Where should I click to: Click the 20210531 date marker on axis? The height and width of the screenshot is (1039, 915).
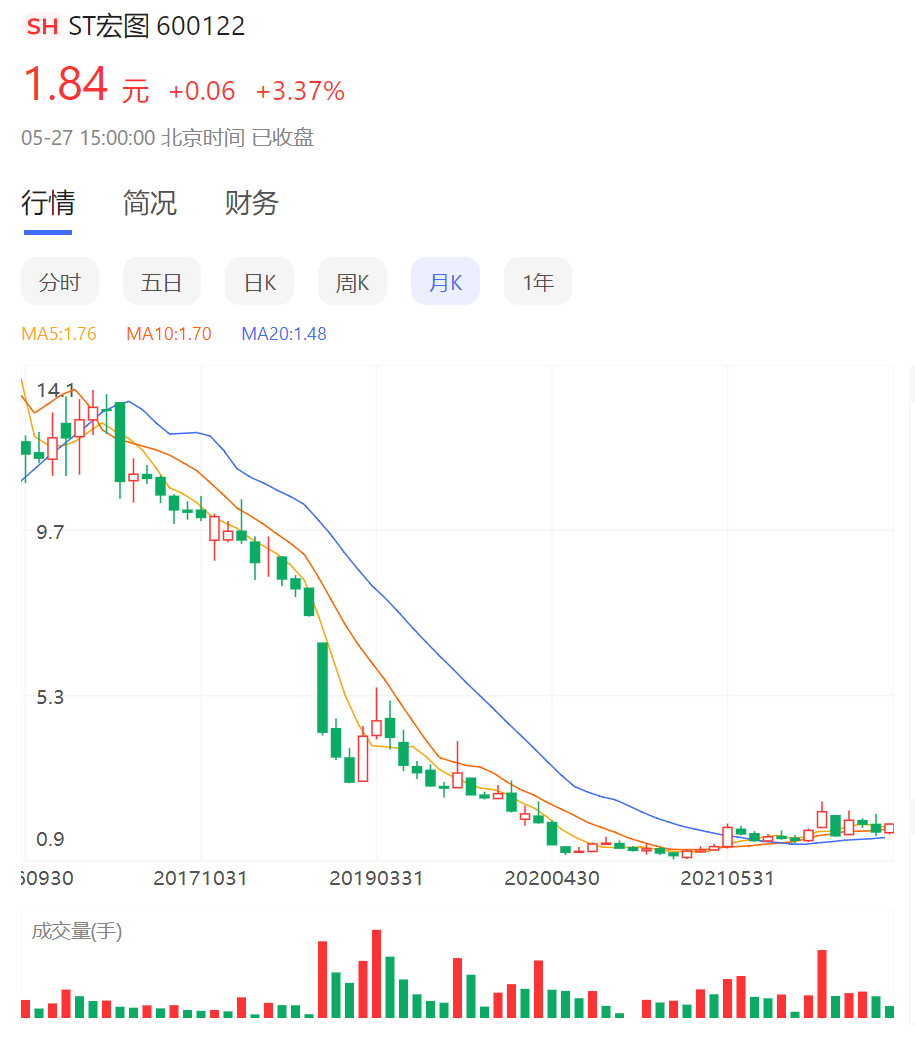[728, 879]
